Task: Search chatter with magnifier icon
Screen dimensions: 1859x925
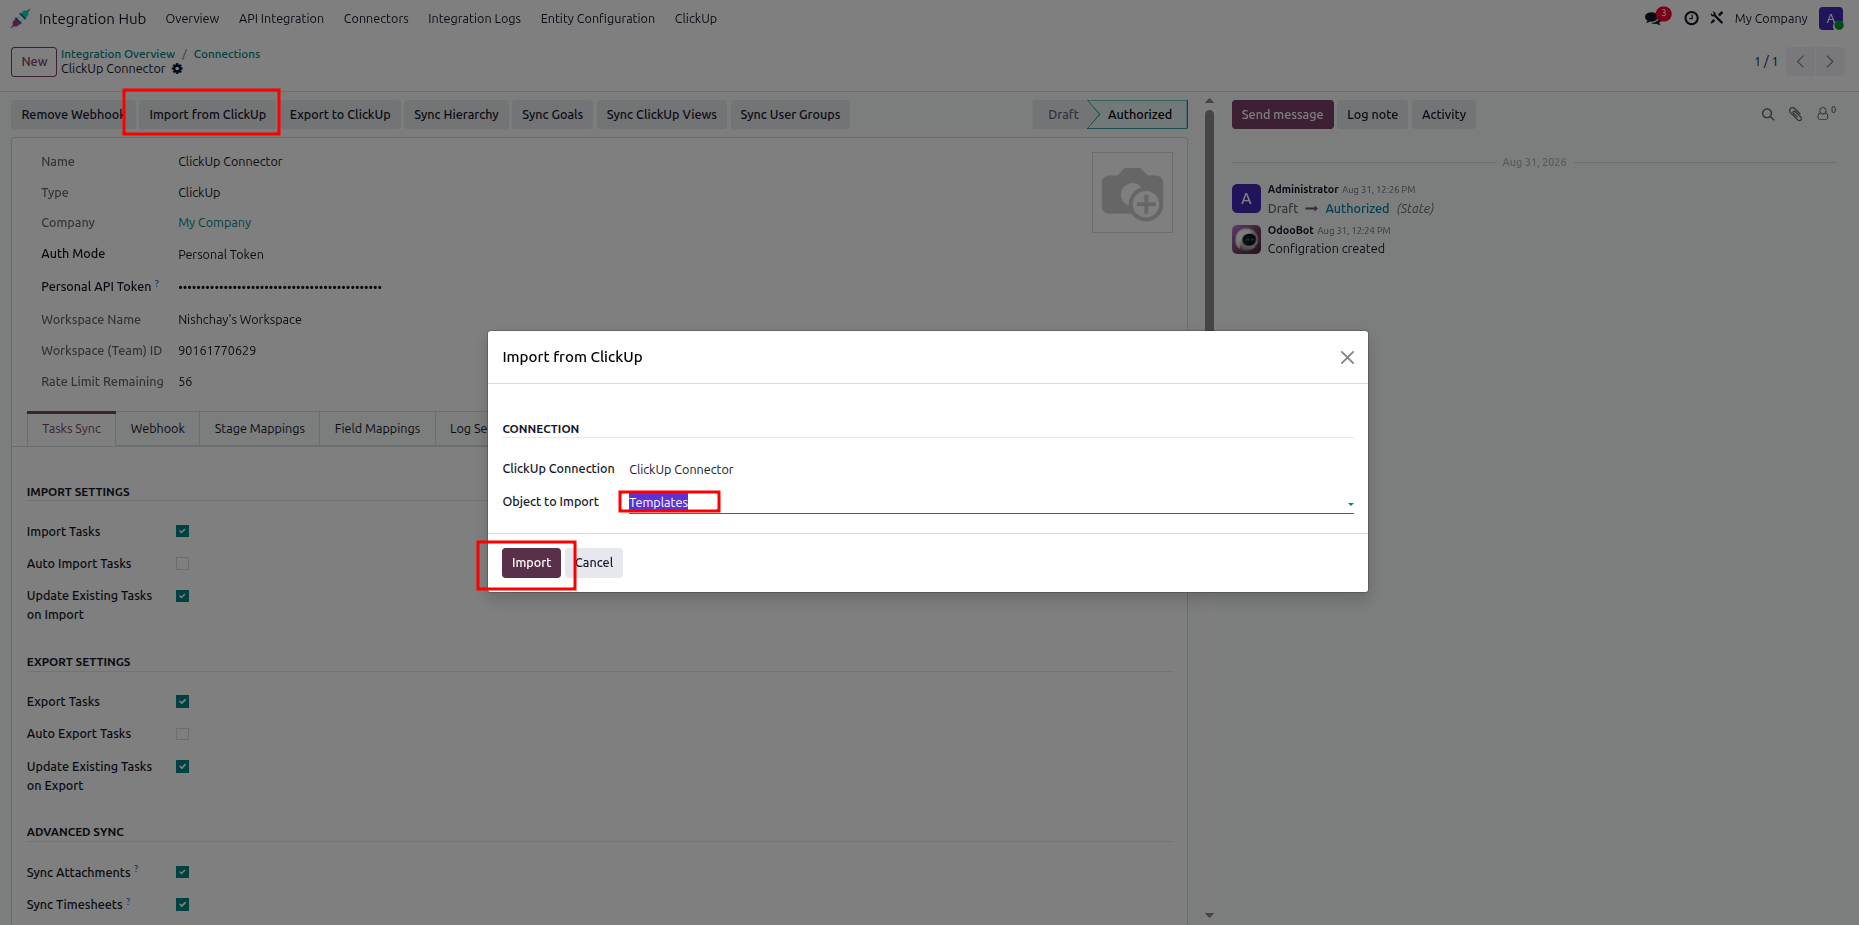Action: pos(1768,115)
